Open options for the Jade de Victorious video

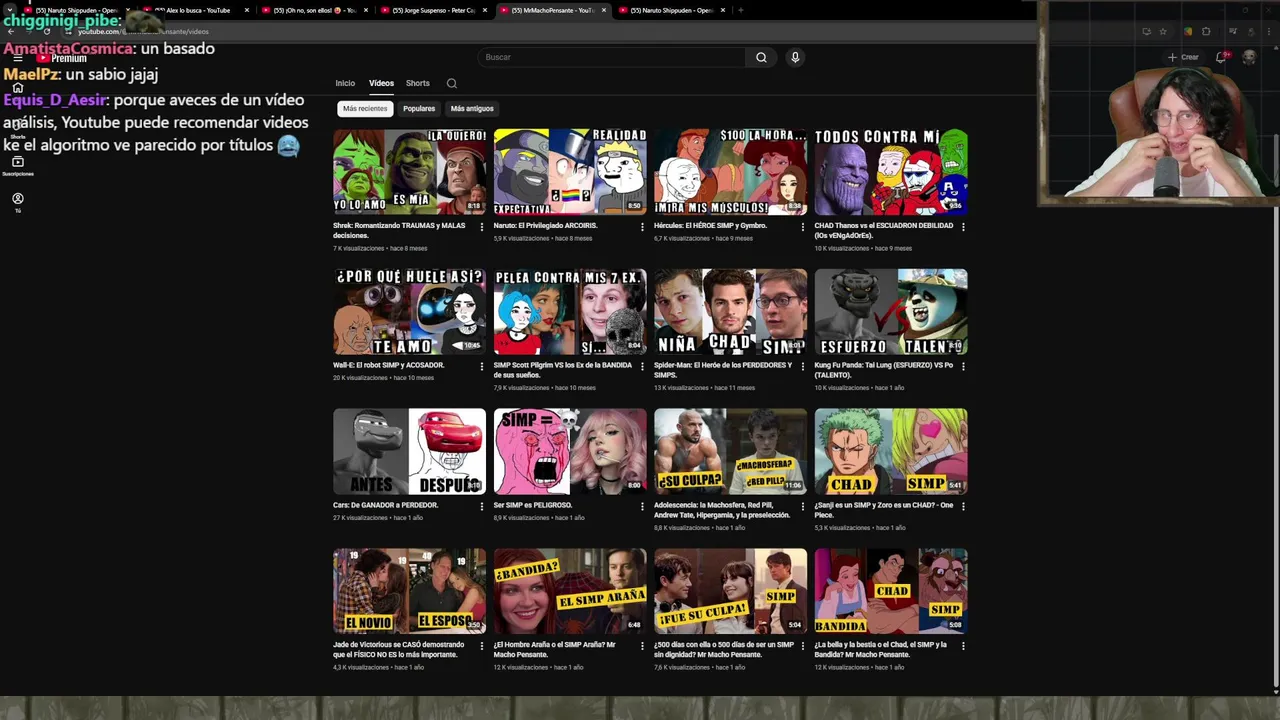(x=482, y=646)
